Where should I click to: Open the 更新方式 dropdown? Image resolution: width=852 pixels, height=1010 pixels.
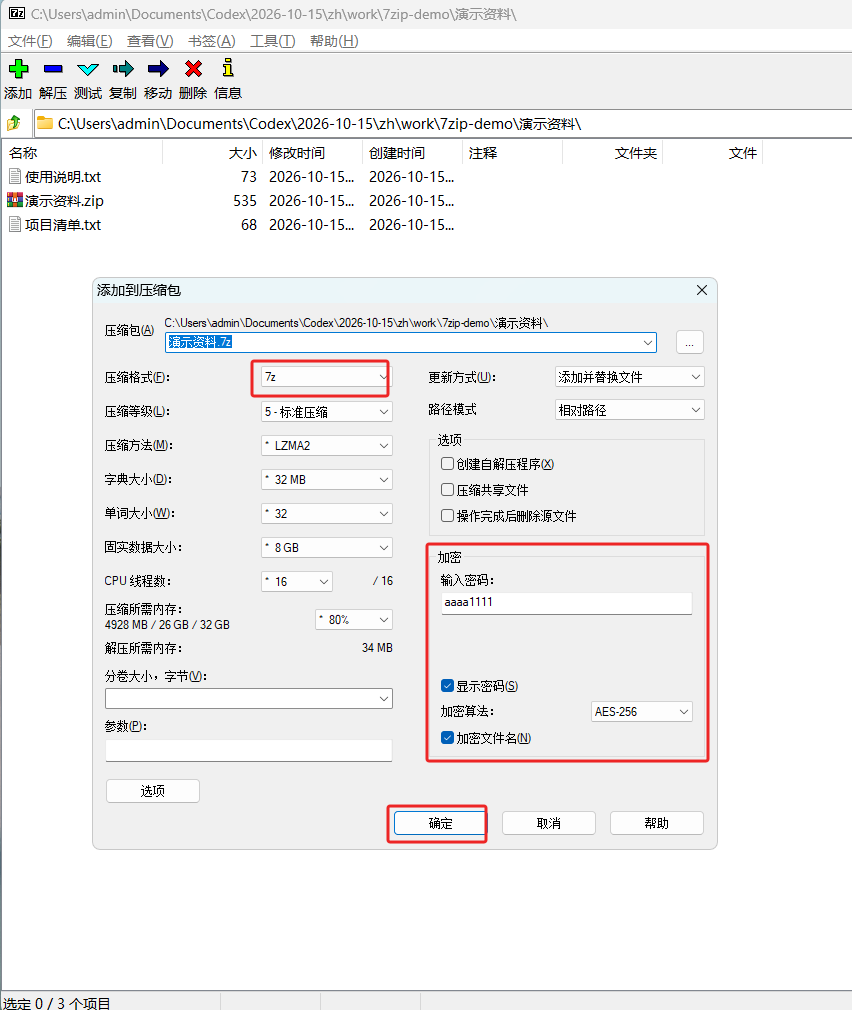pyautogui.click(x=629, y=377)
